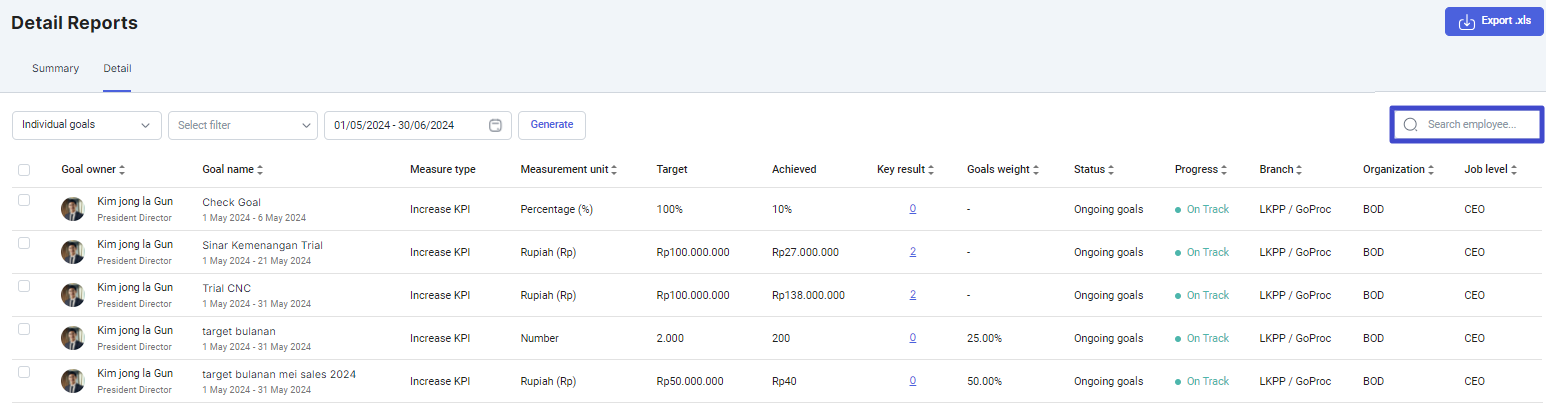Toggle the select-all header checkbox

(x=24, y=170)
